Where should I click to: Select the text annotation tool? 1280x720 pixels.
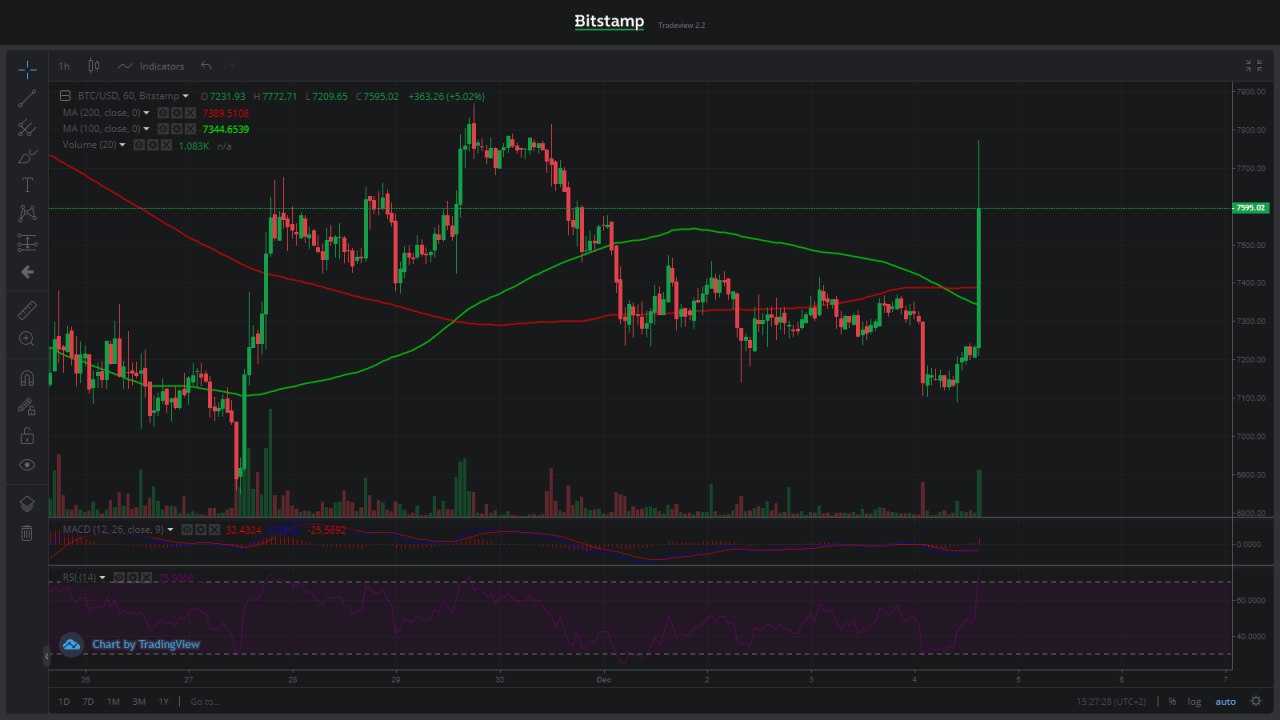(27, 185)
